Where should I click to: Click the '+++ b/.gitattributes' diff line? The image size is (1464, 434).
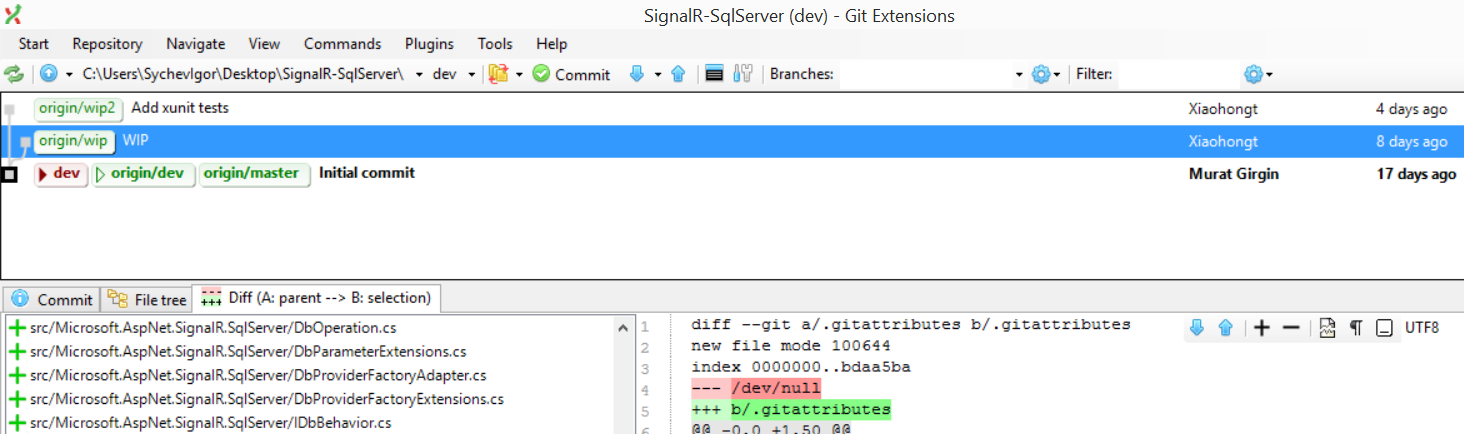[790, 410]
